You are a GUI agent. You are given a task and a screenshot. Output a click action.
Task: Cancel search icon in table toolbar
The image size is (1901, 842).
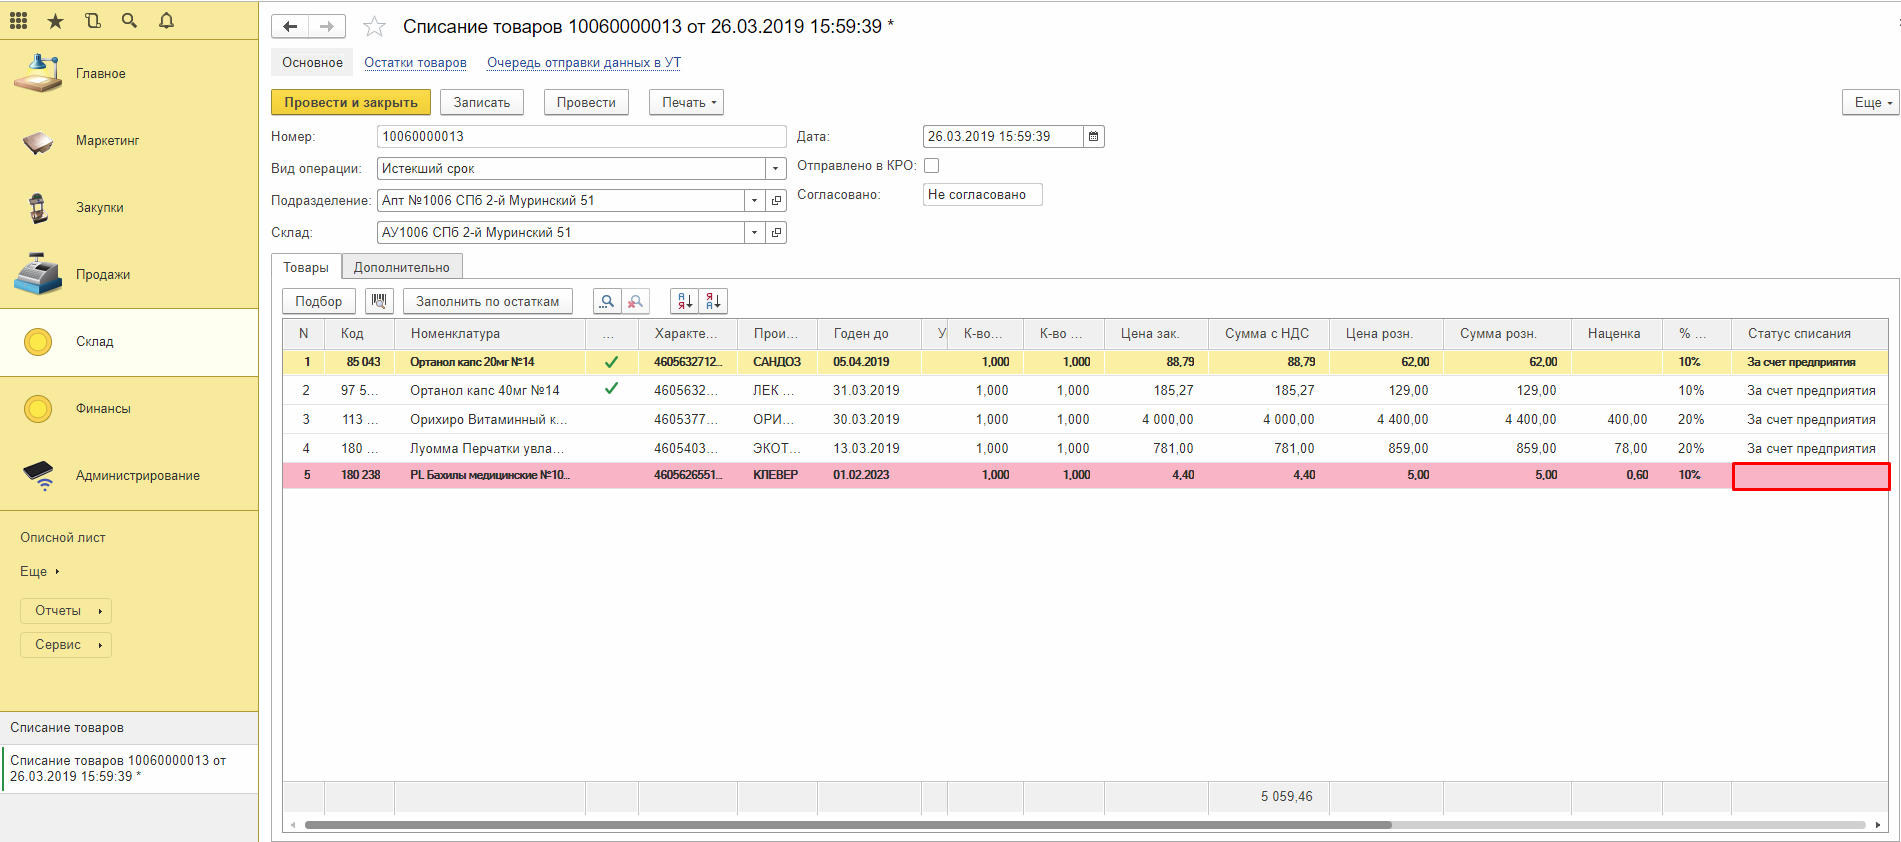click(635, 301)
